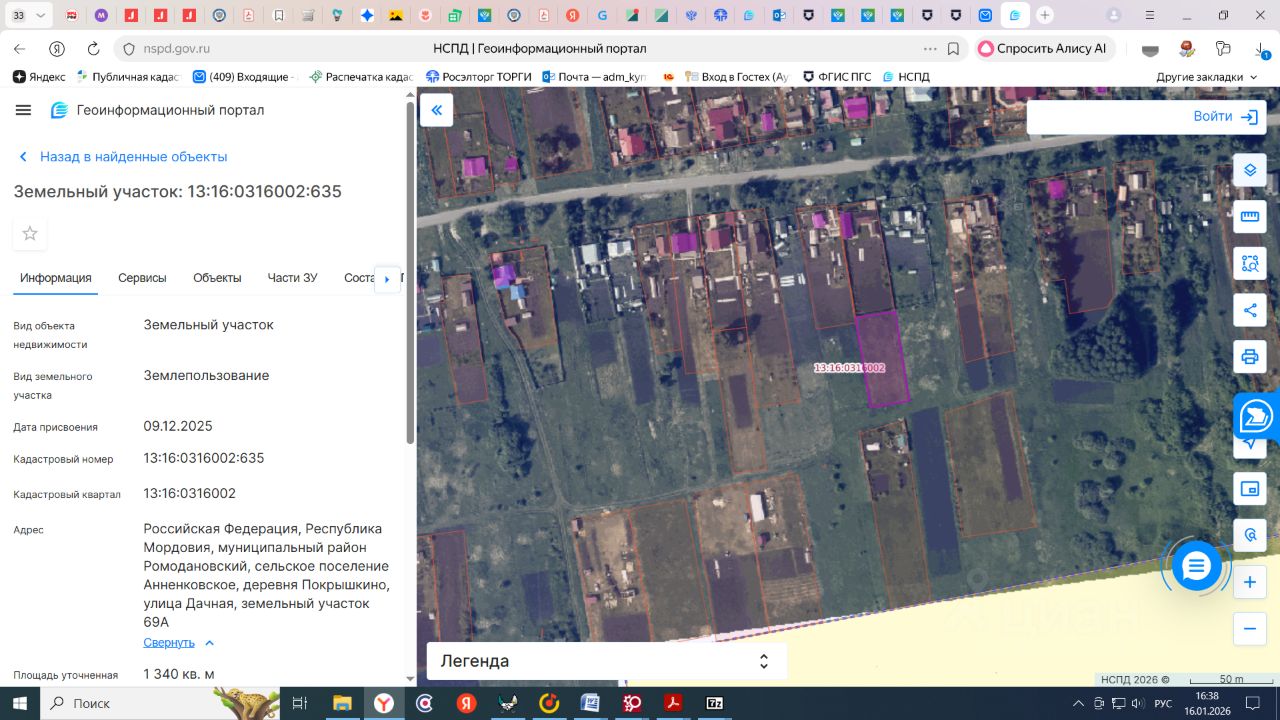Activate the area search selection tool
Viewport: 1280px width, 720px height.
1249,264
